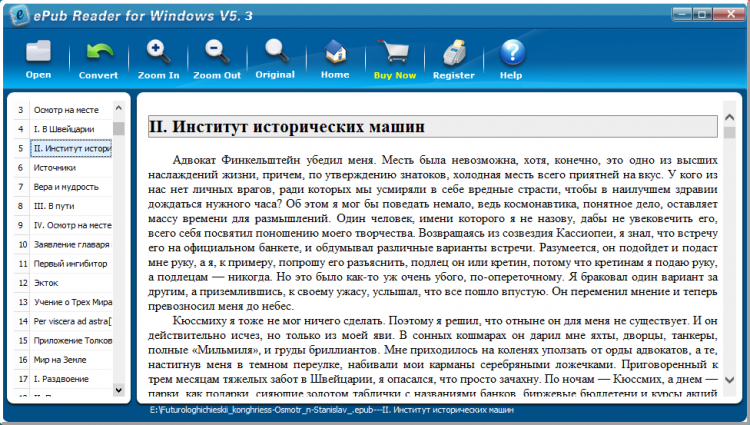Image resolution: width=750 pixels, height=425 pixels.
Task: Click the Zoom In magnifier icon
Action: 158,52
